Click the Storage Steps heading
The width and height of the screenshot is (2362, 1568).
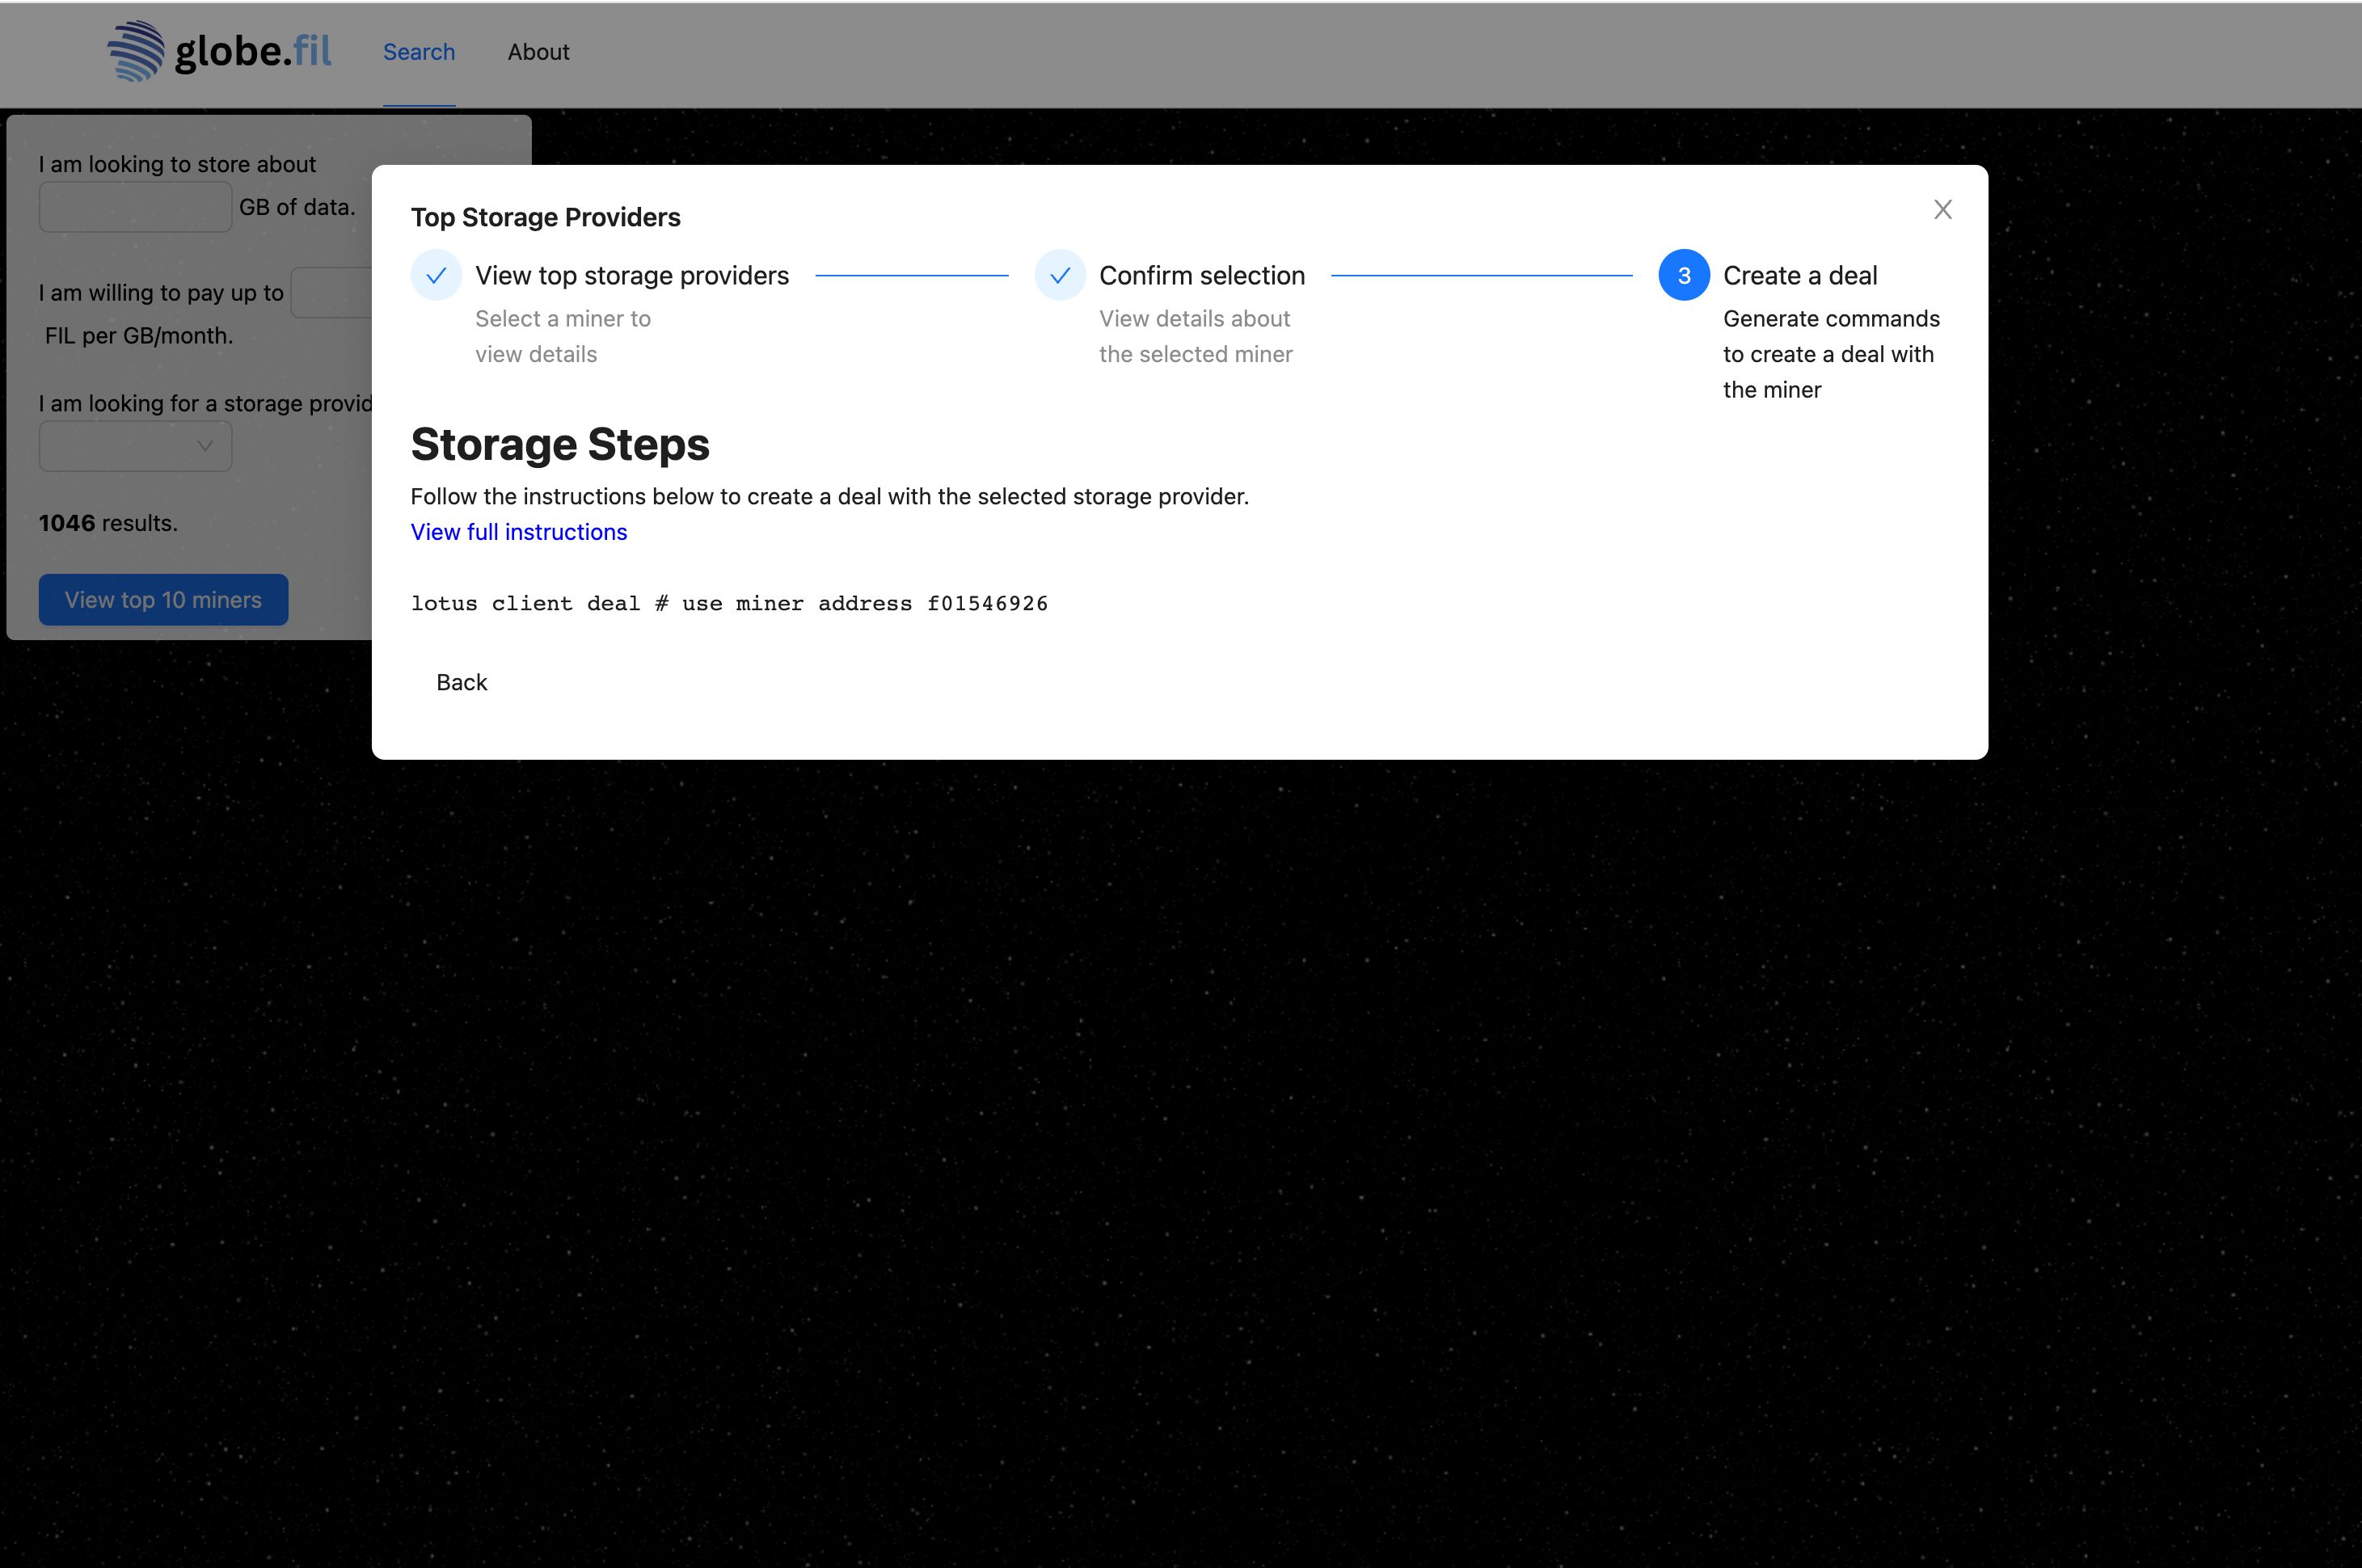pyautogui.click(x=560, y=444)
